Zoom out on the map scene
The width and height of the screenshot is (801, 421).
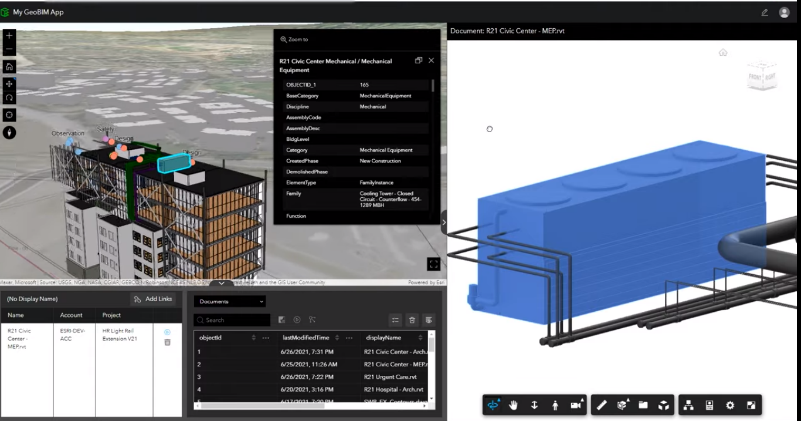pyautogui.click(x=9, y=49)
